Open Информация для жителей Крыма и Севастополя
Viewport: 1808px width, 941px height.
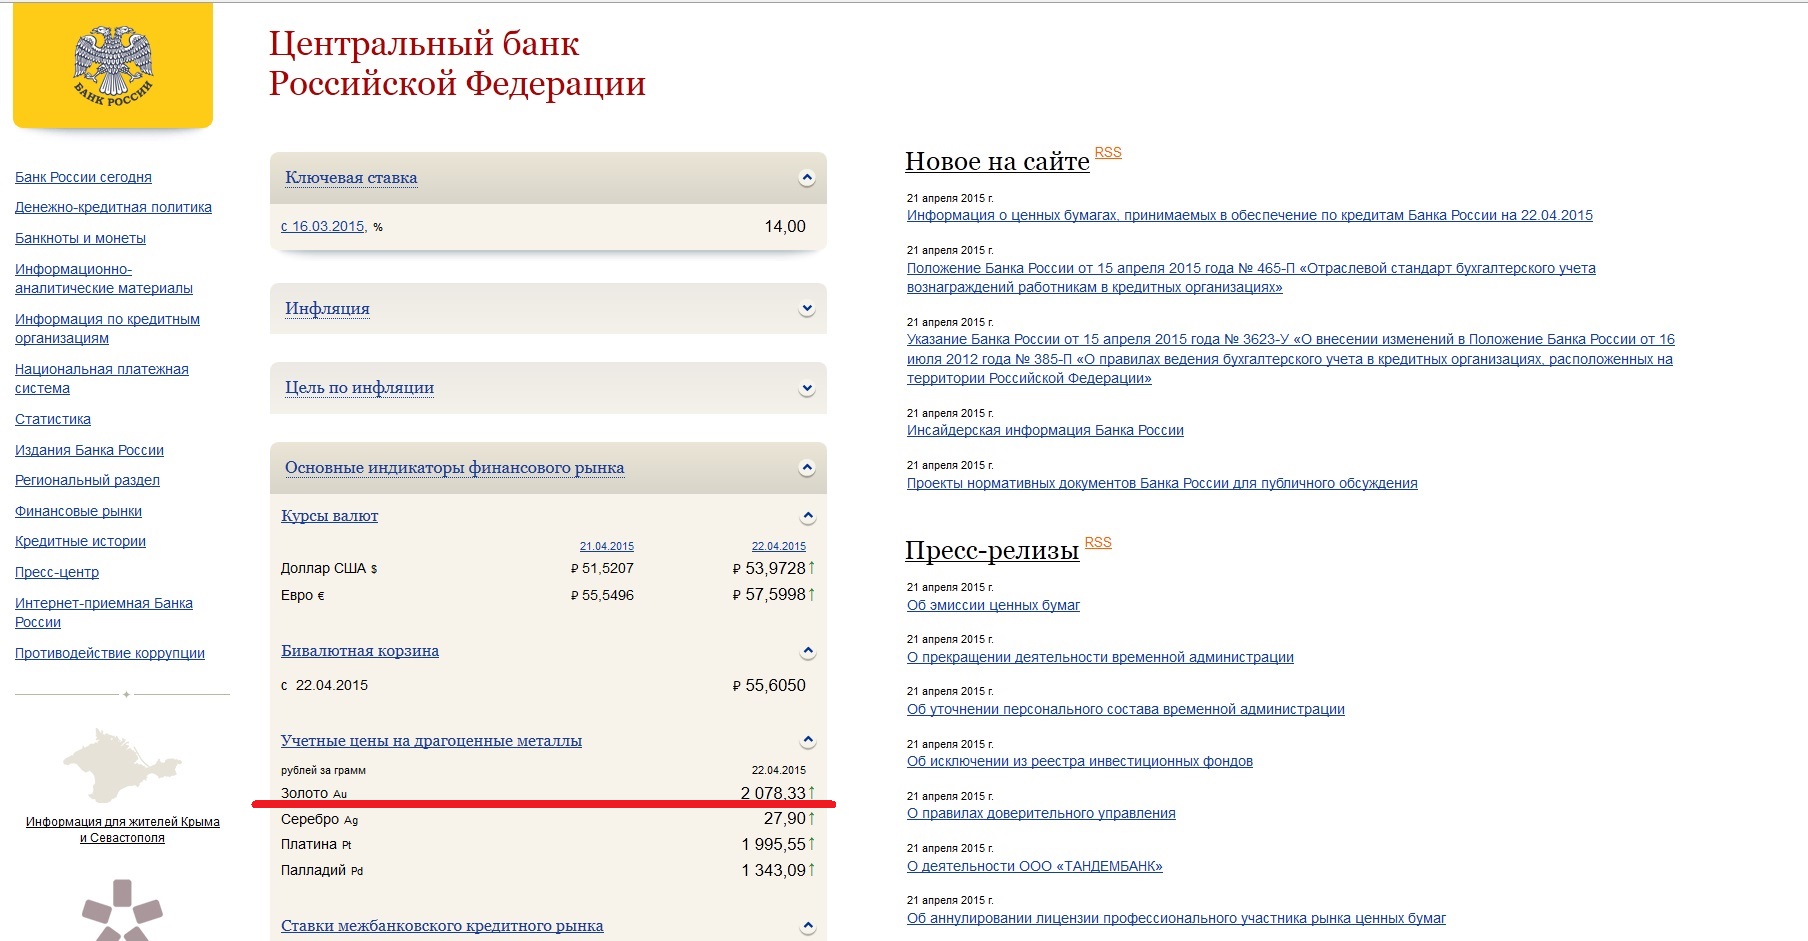point(122,829)
